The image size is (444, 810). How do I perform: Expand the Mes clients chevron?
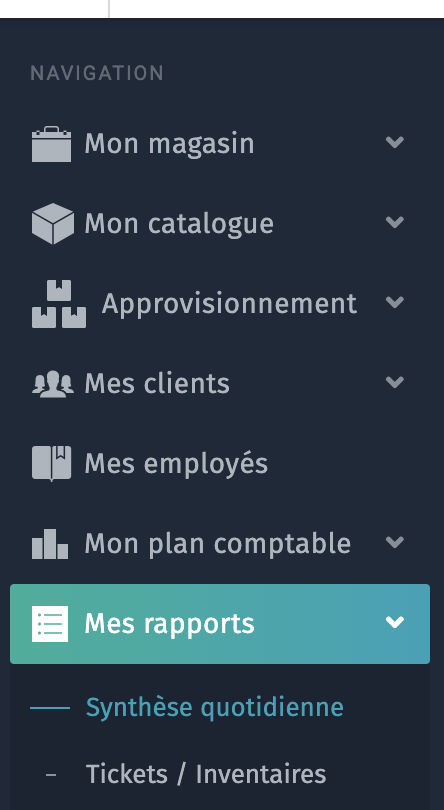click(x=394, y=382)
